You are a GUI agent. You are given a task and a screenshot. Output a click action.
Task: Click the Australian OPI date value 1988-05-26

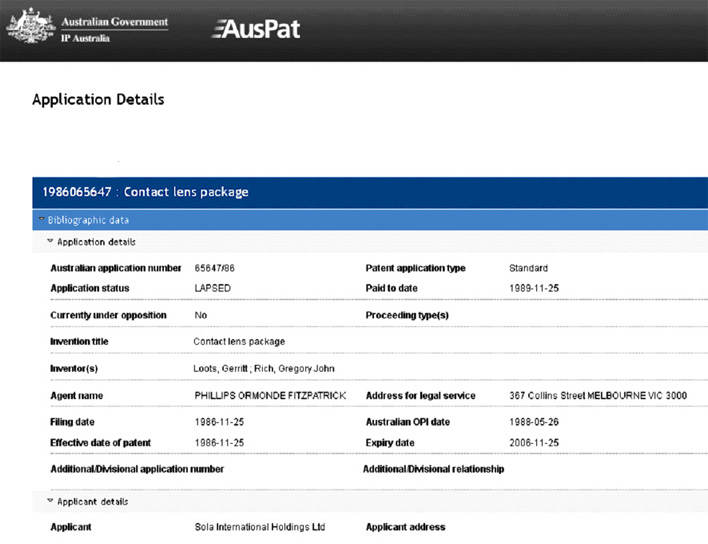(x=534, y=422)
